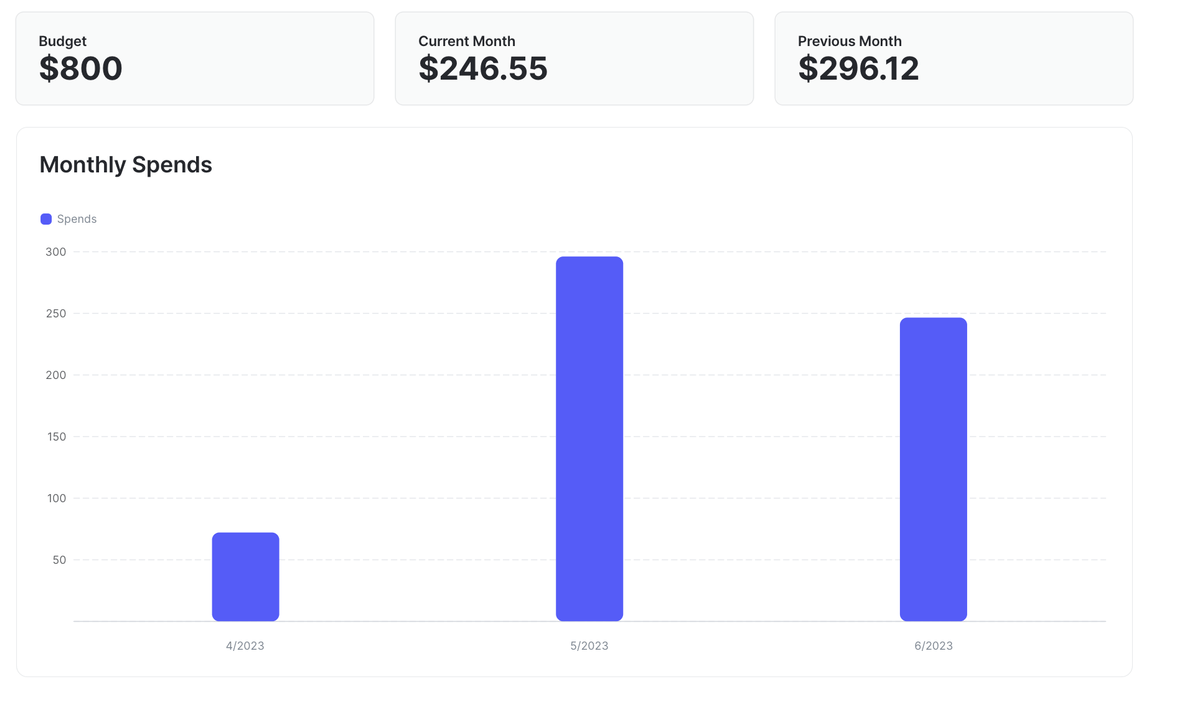
Task: Select the Previous Month card label
Action: click(x=850, y=41)
